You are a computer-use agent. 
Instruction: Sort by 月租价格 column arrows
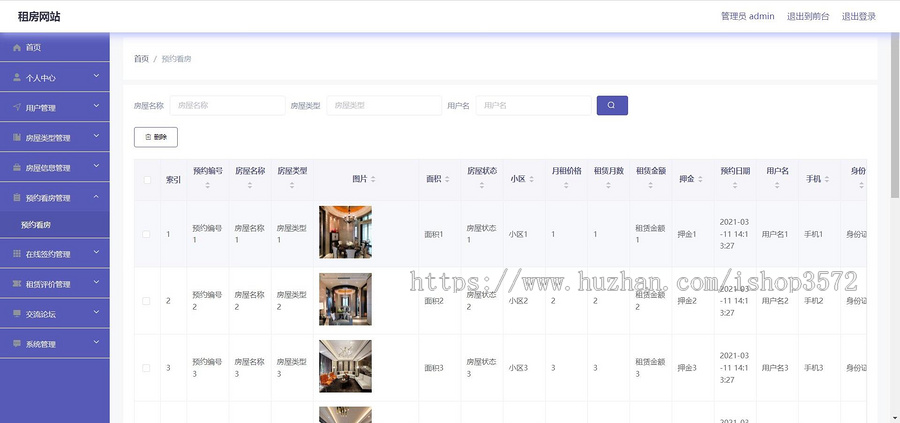click(x=566, y=185)
